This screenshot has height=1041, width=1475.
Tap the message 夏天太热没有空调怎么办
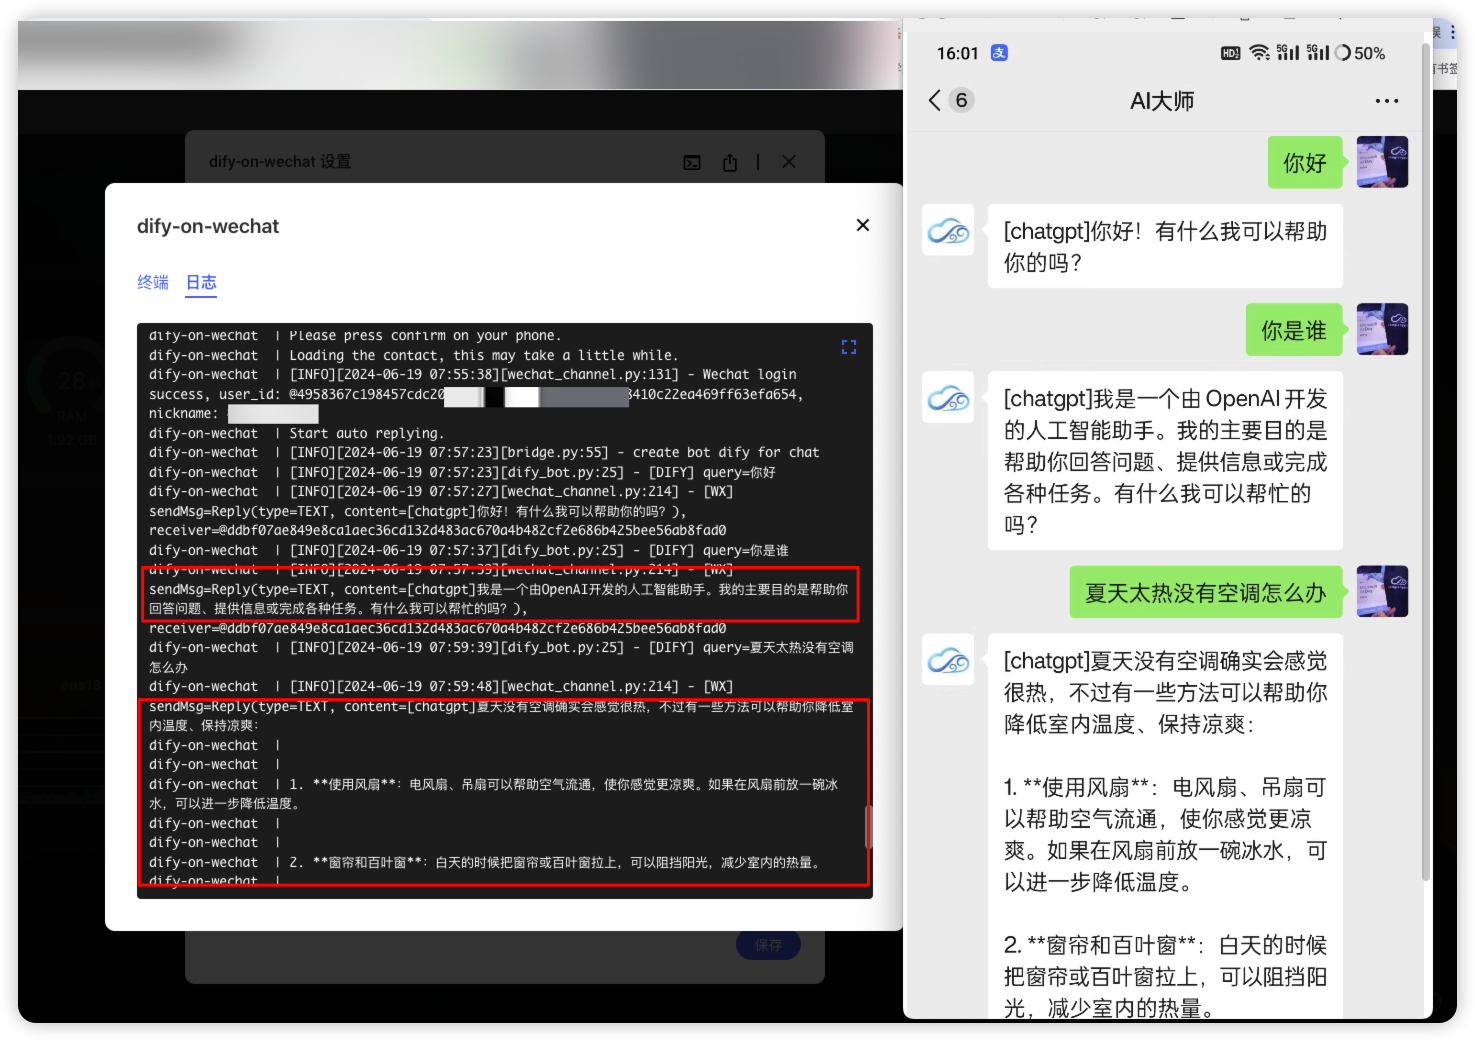point(1206,592)
